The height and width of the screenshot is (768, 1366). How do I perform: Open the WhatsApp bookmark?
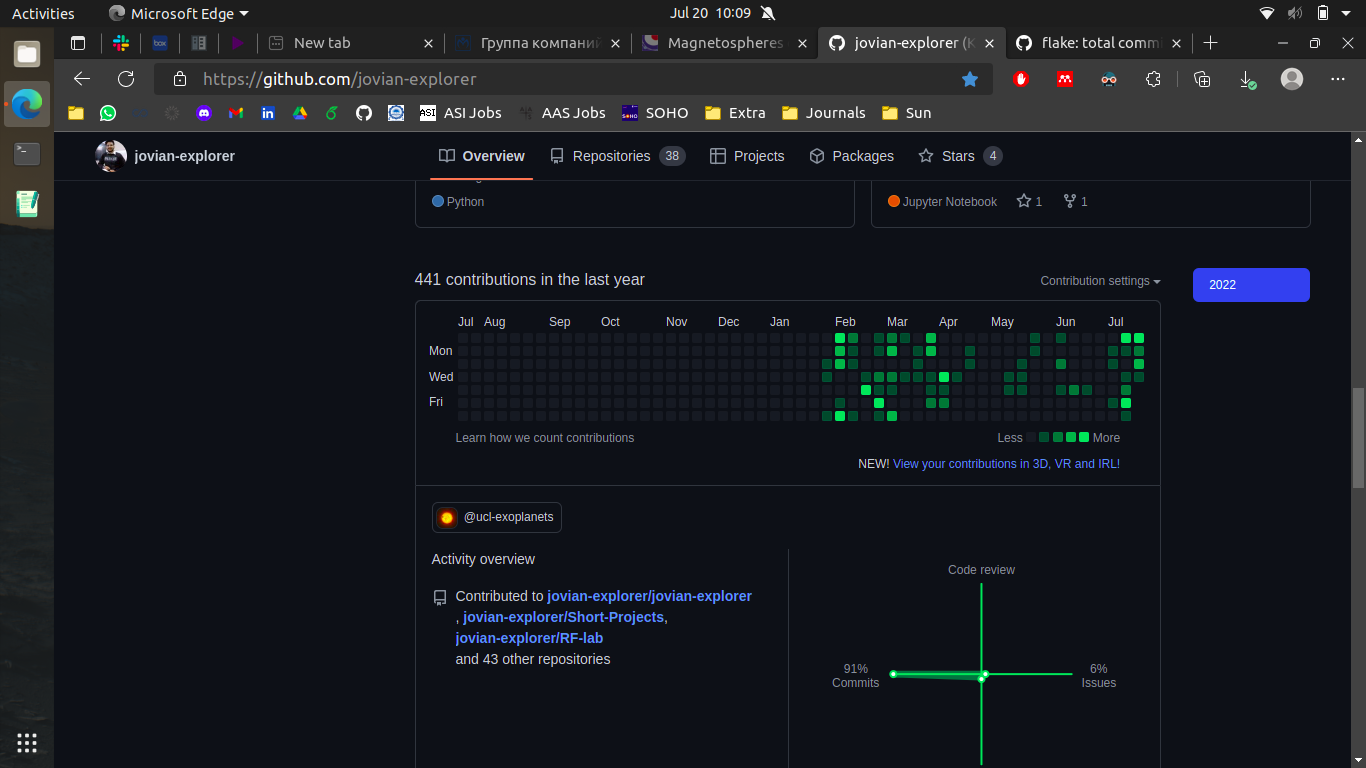point(108,113)
